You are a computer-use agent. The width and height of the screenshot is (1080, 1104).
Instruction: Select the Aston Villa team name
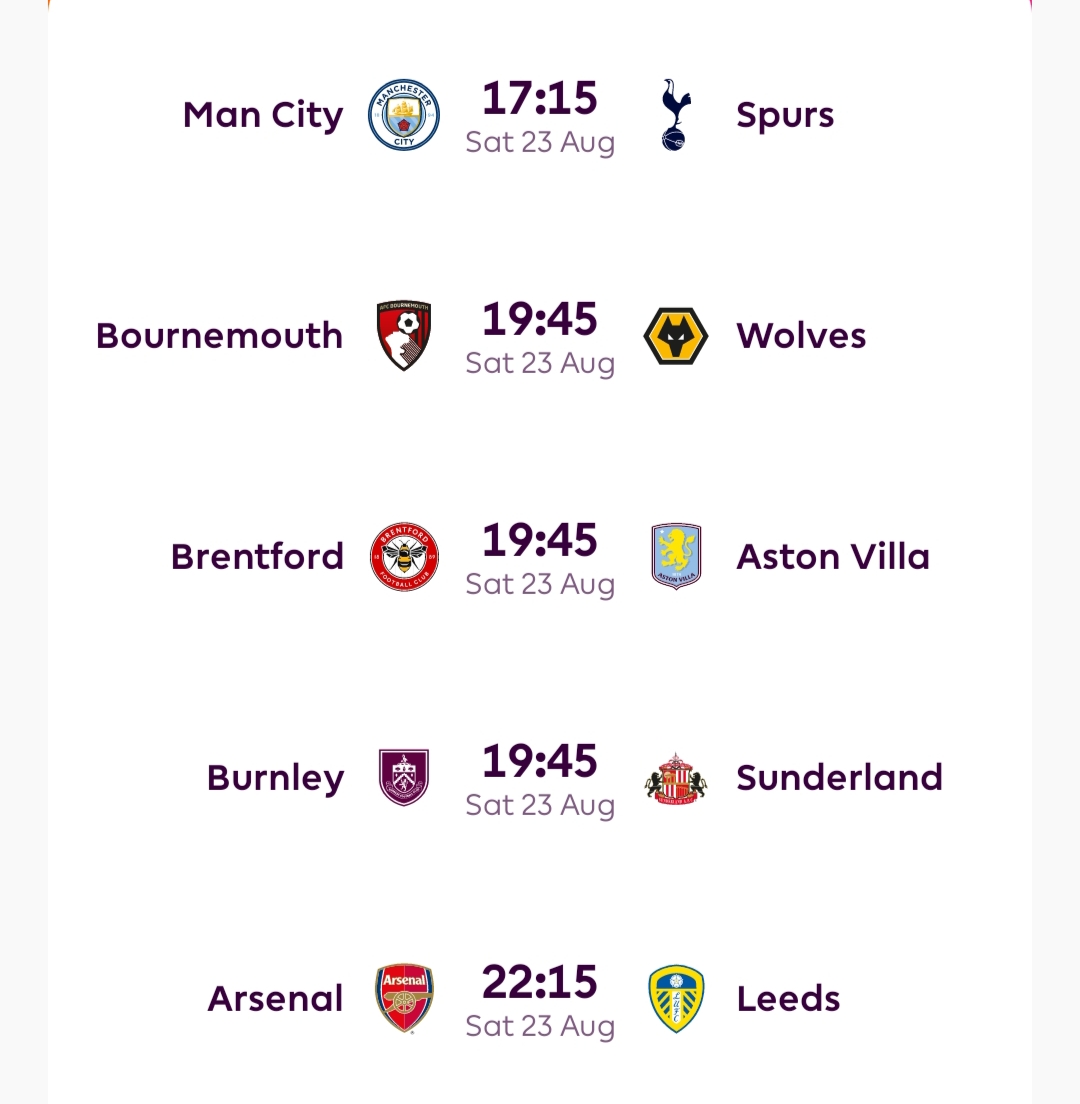[x=833, y=557]
